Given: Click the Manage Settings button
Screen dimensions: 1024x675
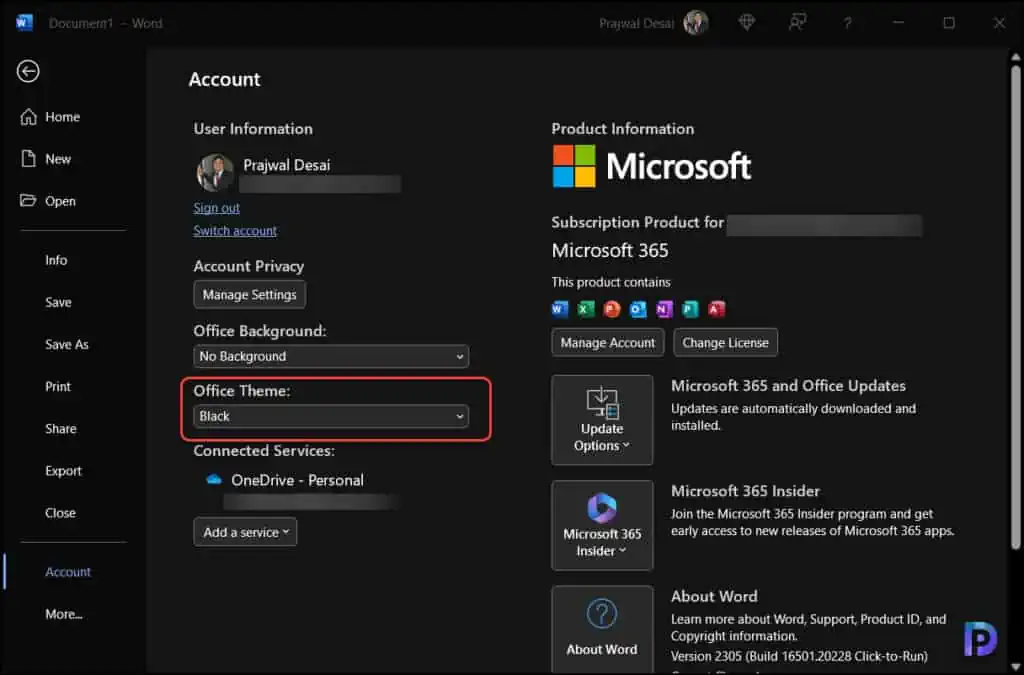Looking at the screenshot, I should pos(249,294).
